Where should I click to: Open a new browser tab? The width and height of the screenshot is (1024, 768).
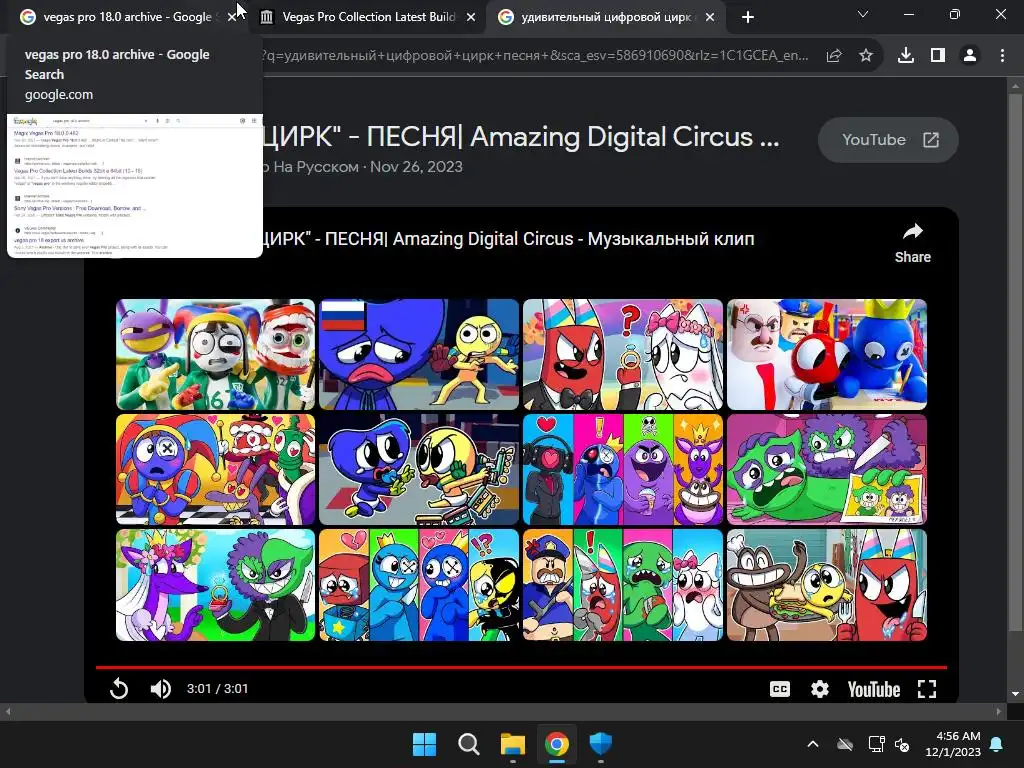[x=748, y=18]
